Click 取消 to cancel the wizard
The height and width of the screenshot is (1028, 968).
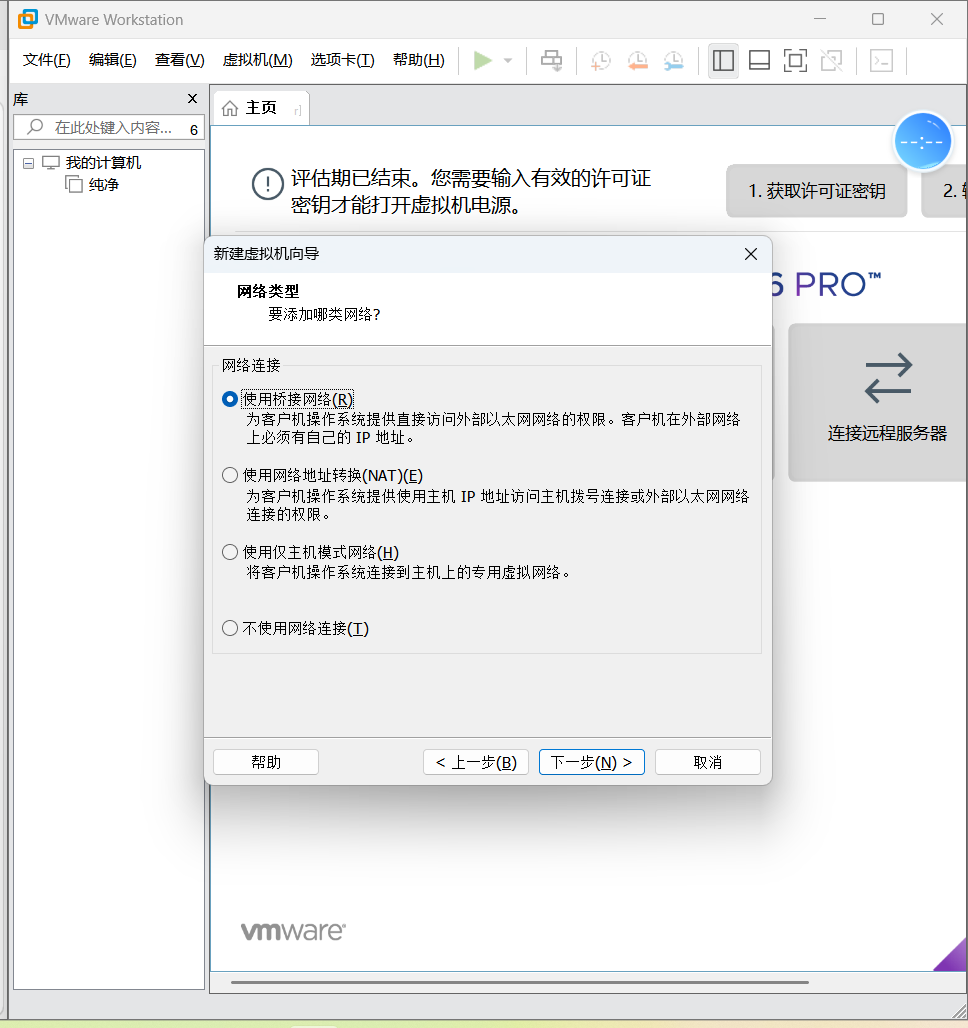tap(708, 762)
